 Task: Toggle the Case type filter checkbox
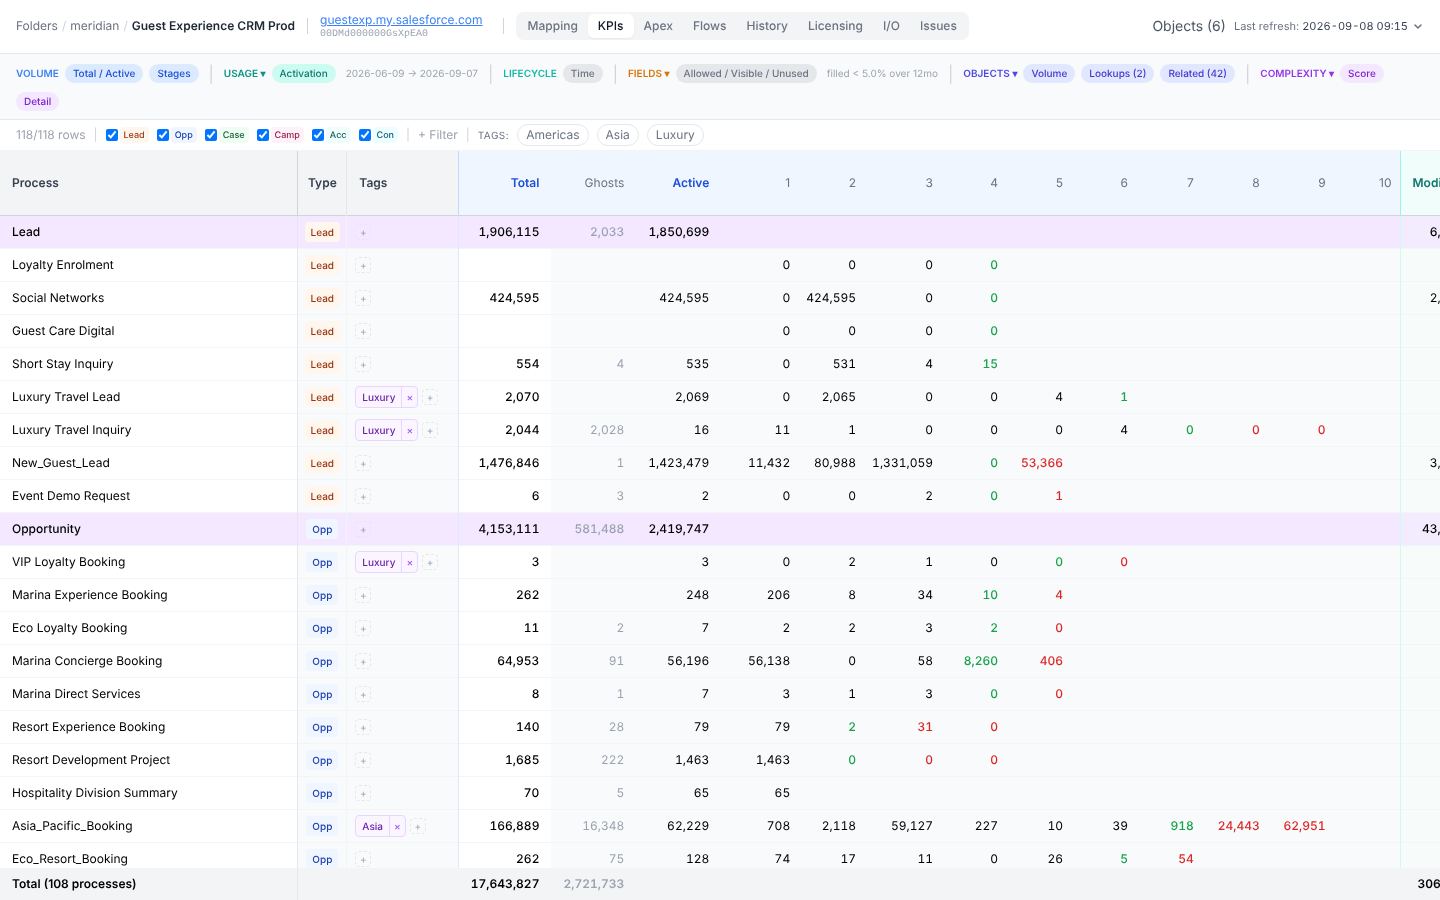coord(211,135)
